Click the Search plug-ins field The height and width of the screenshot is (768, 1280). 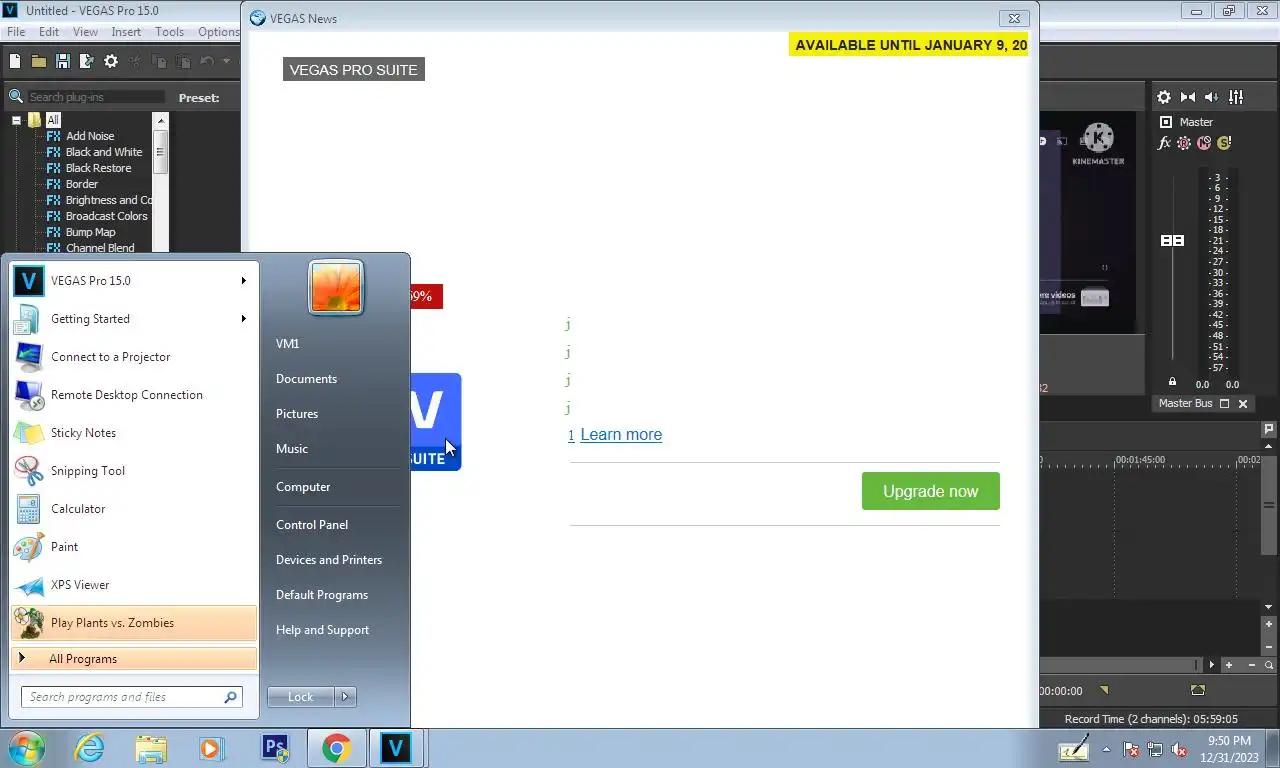pos(96,97)
